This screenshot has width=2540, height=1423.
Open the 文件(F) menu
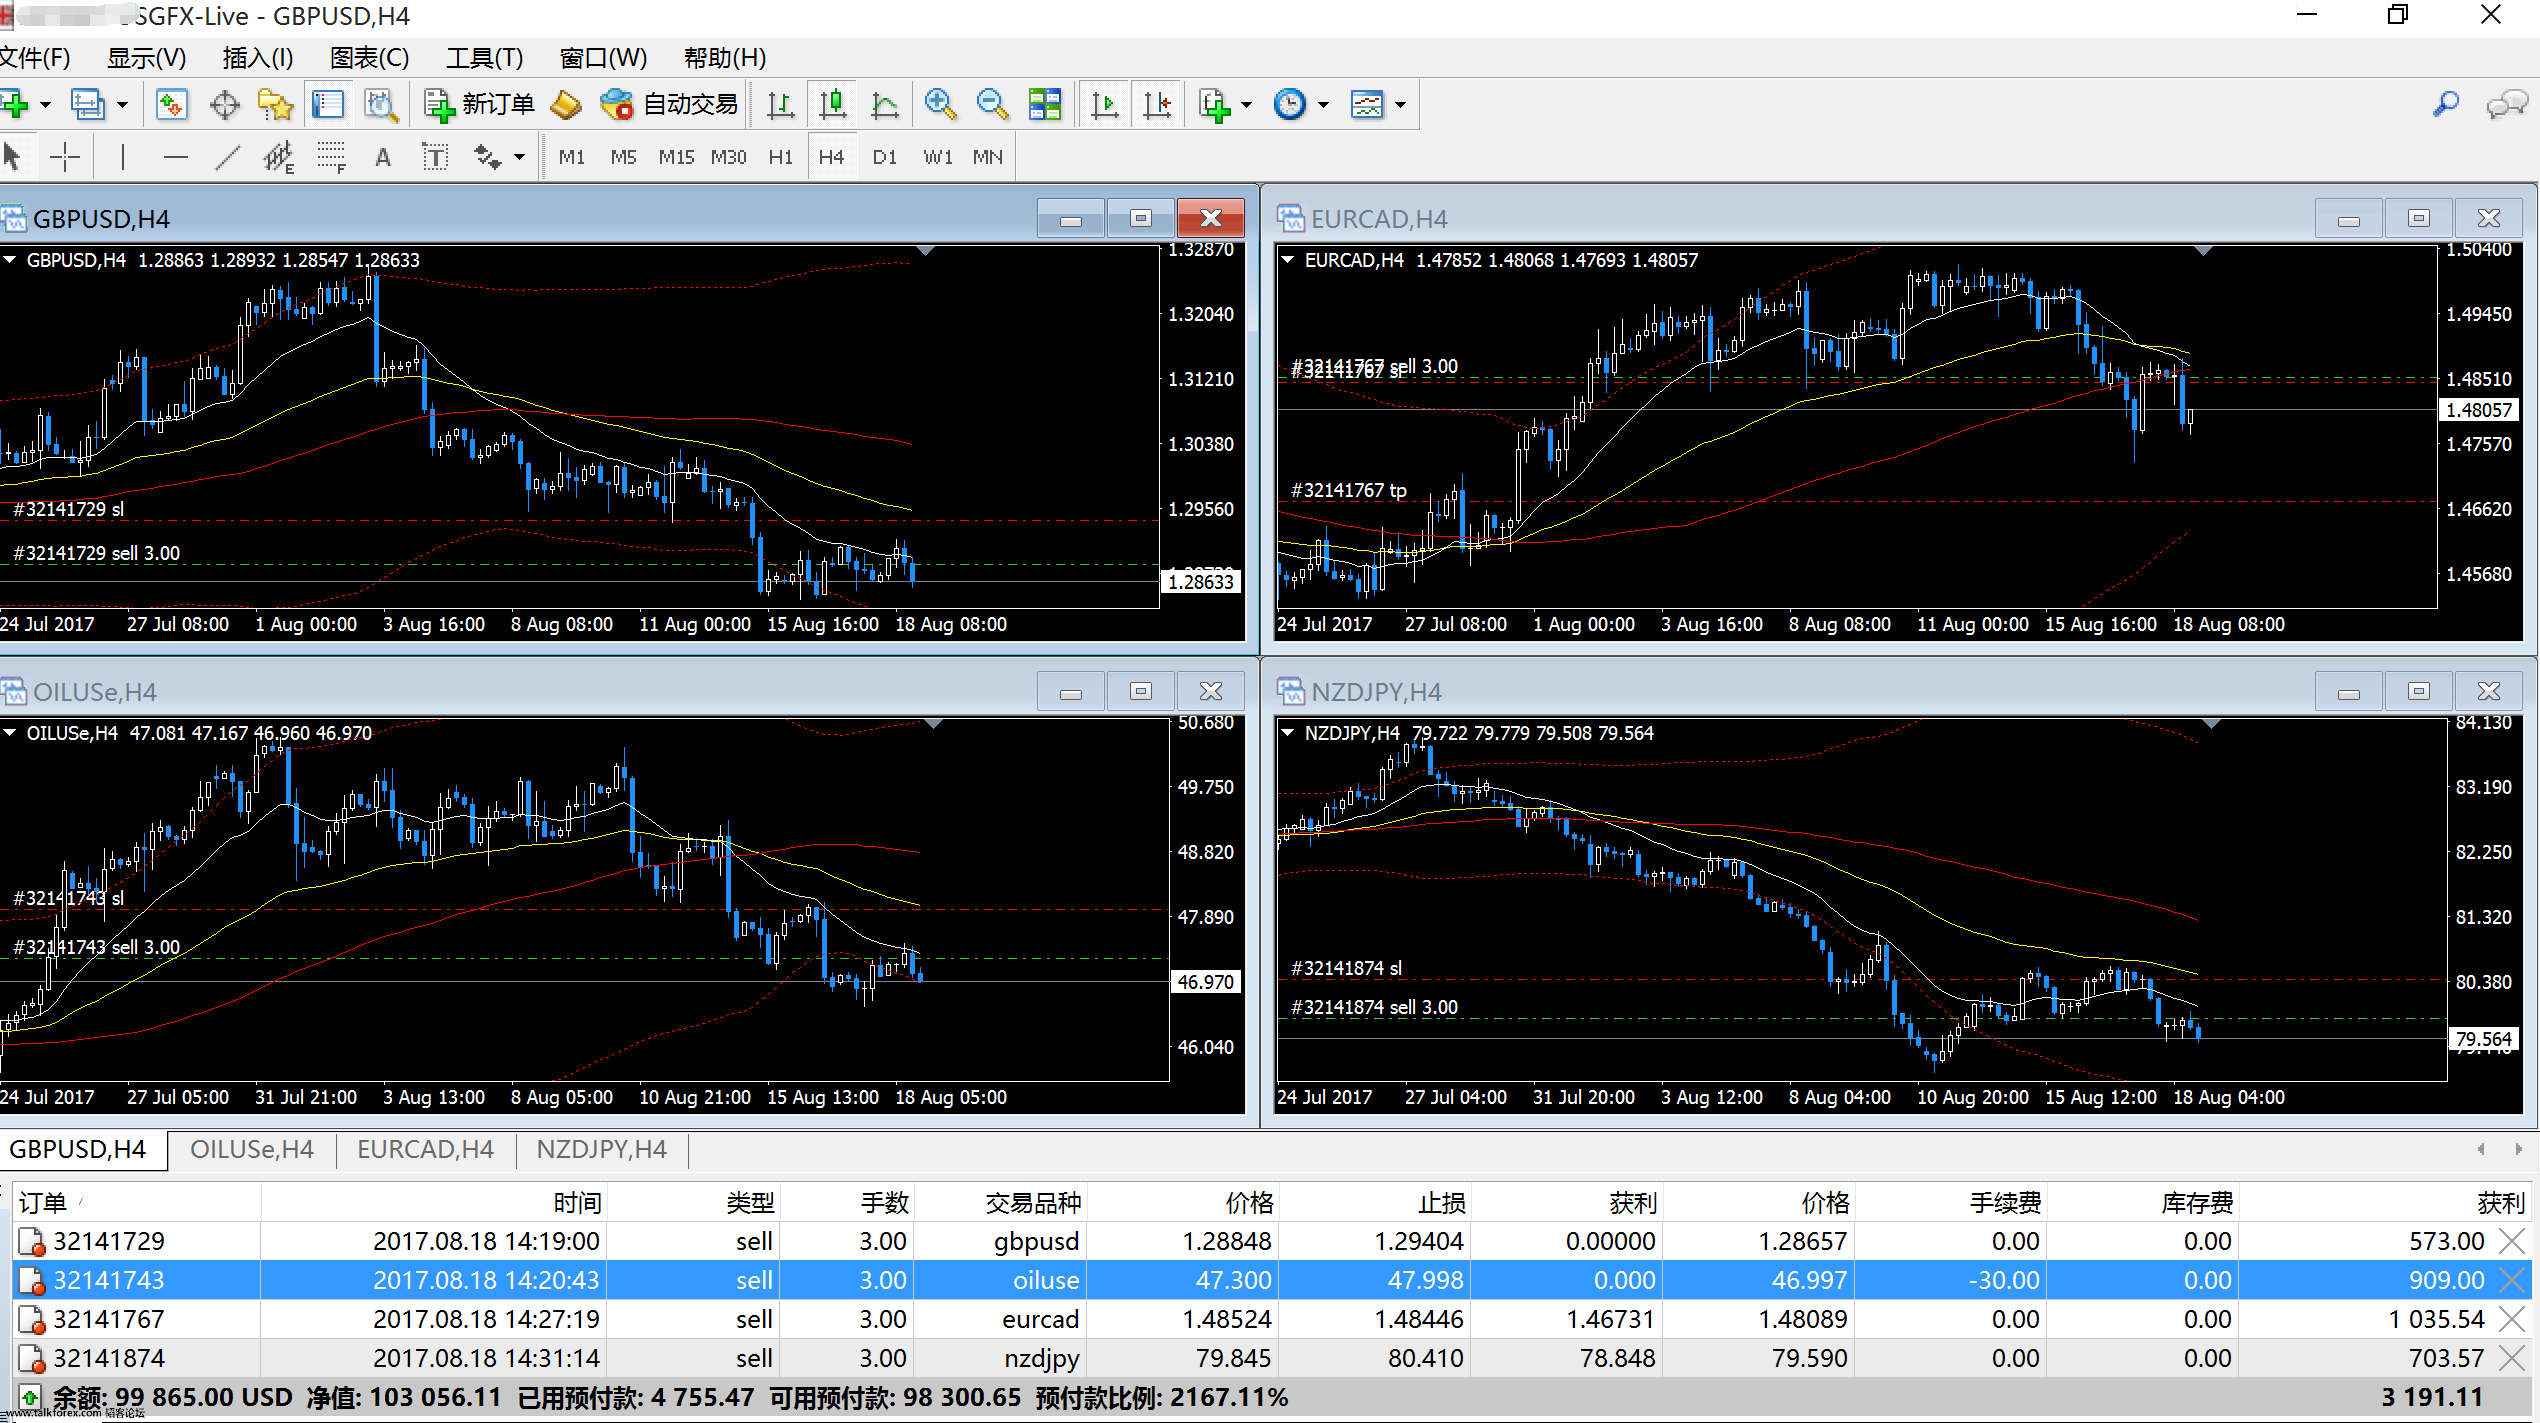(x=35, y=58)
